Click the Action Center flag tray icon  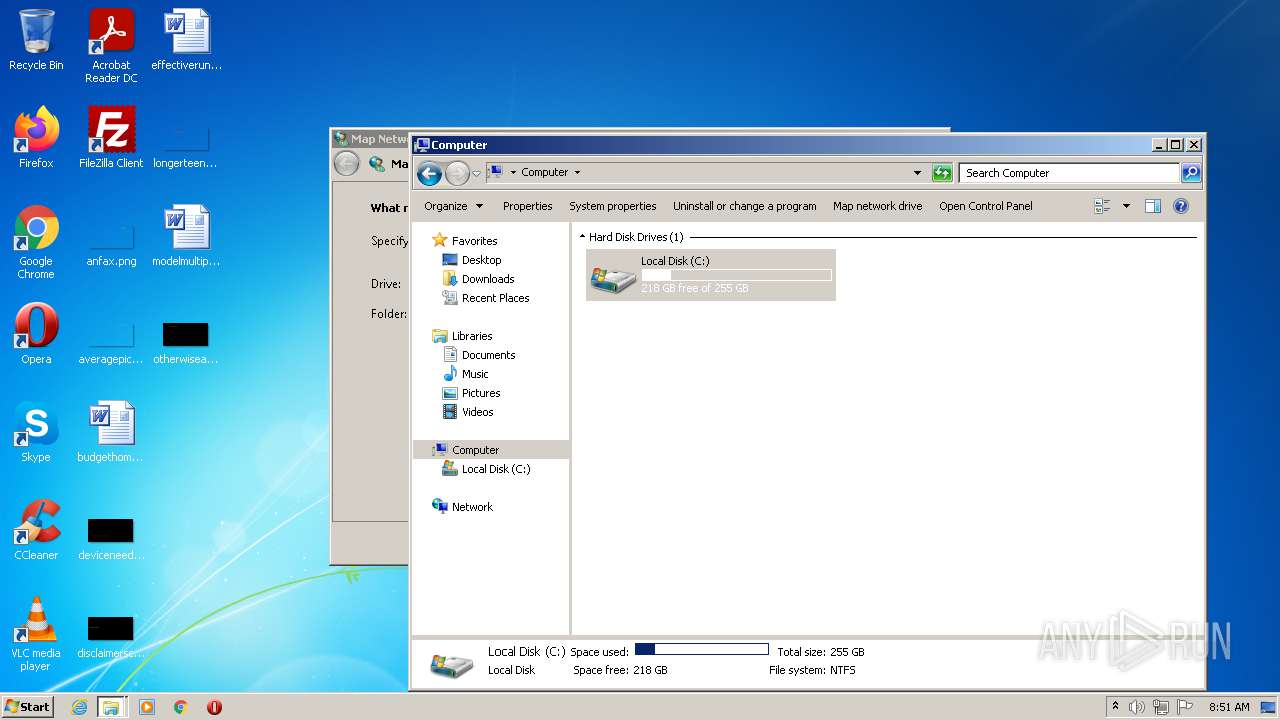pyautogui.click(x=1185, y=707)
